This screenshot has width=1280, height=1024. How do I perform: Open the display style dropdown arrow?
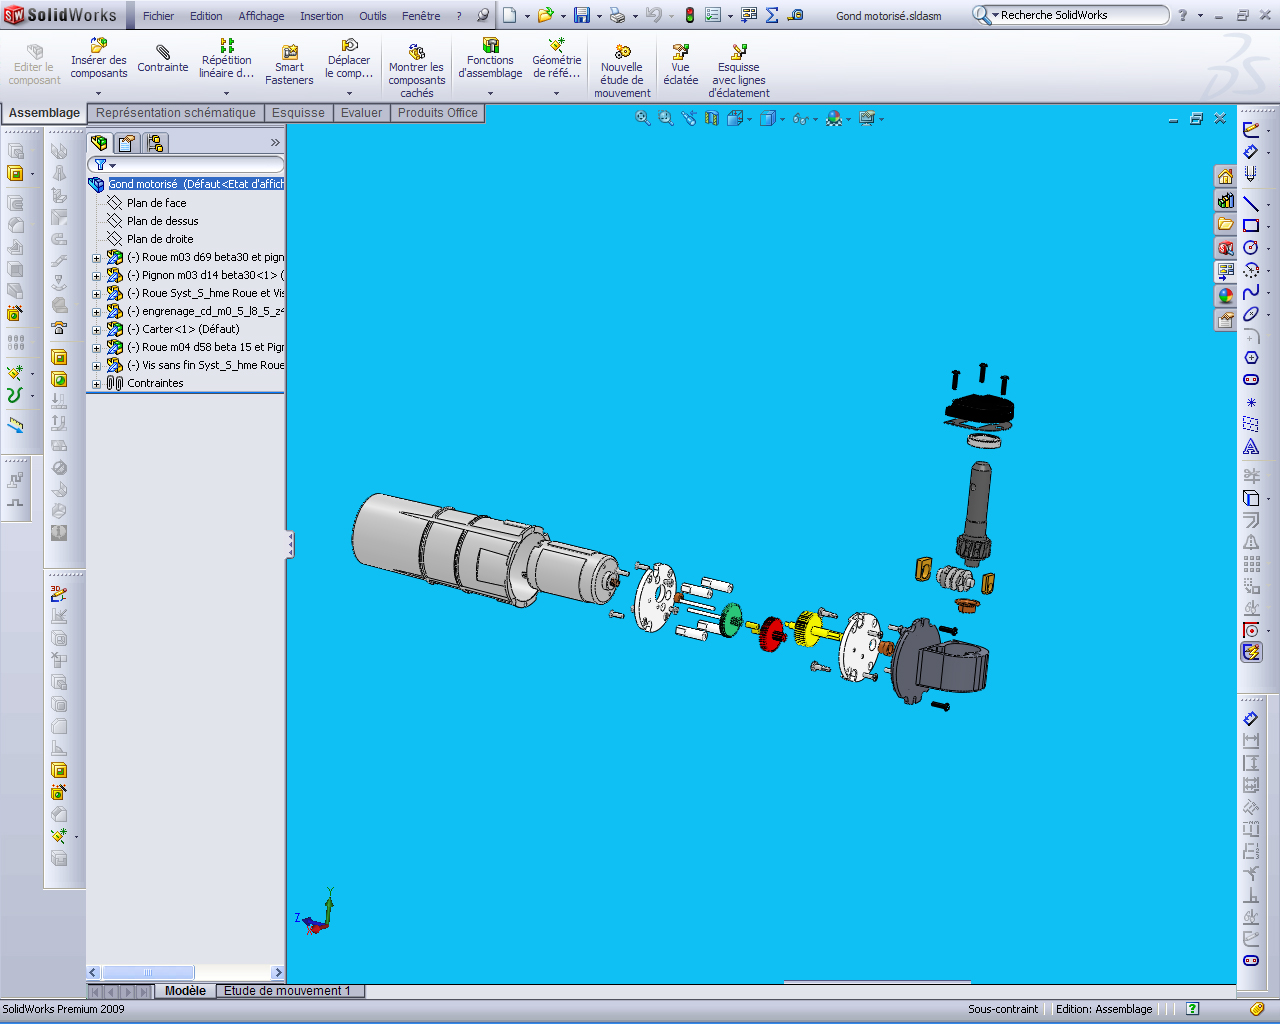[x=783, y=119]
